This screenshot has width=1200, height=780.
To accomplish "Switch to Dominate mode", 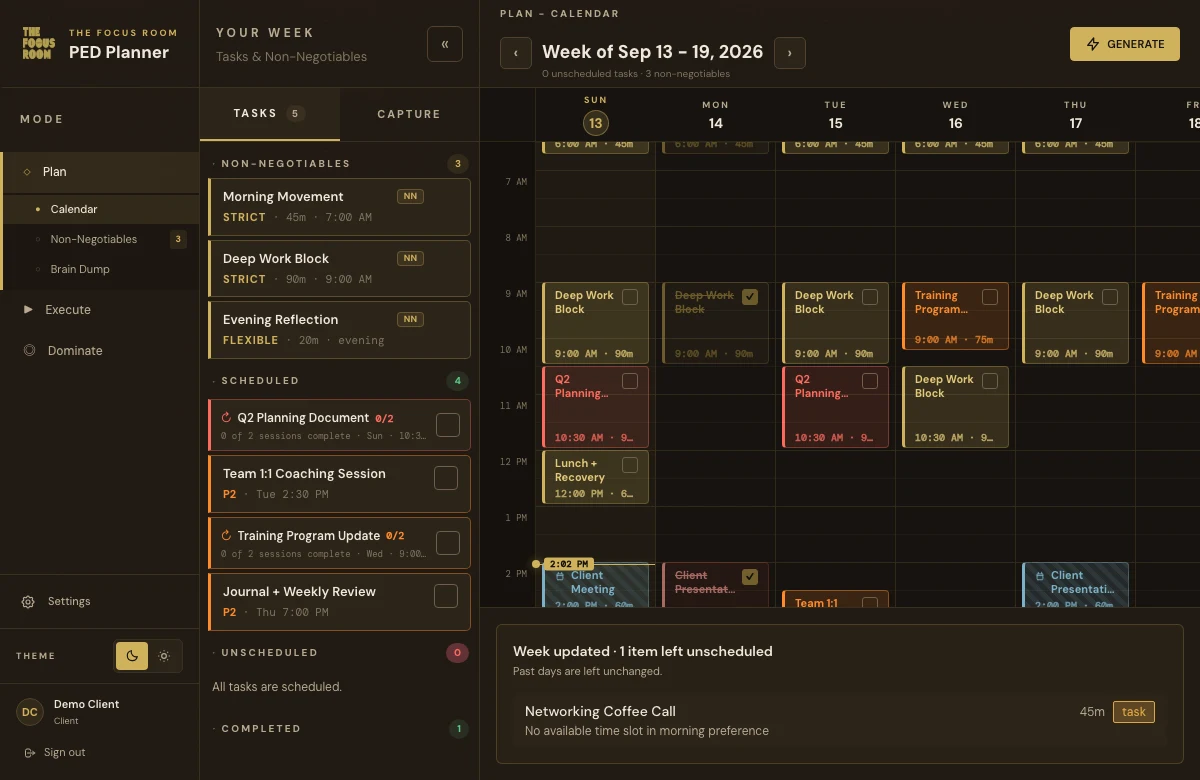I will coord(100,351).
